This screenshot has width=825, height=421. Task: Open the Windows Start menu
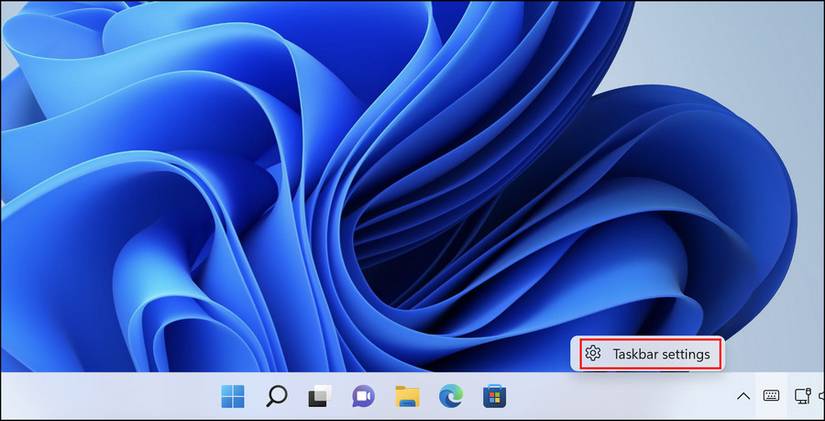233,396
